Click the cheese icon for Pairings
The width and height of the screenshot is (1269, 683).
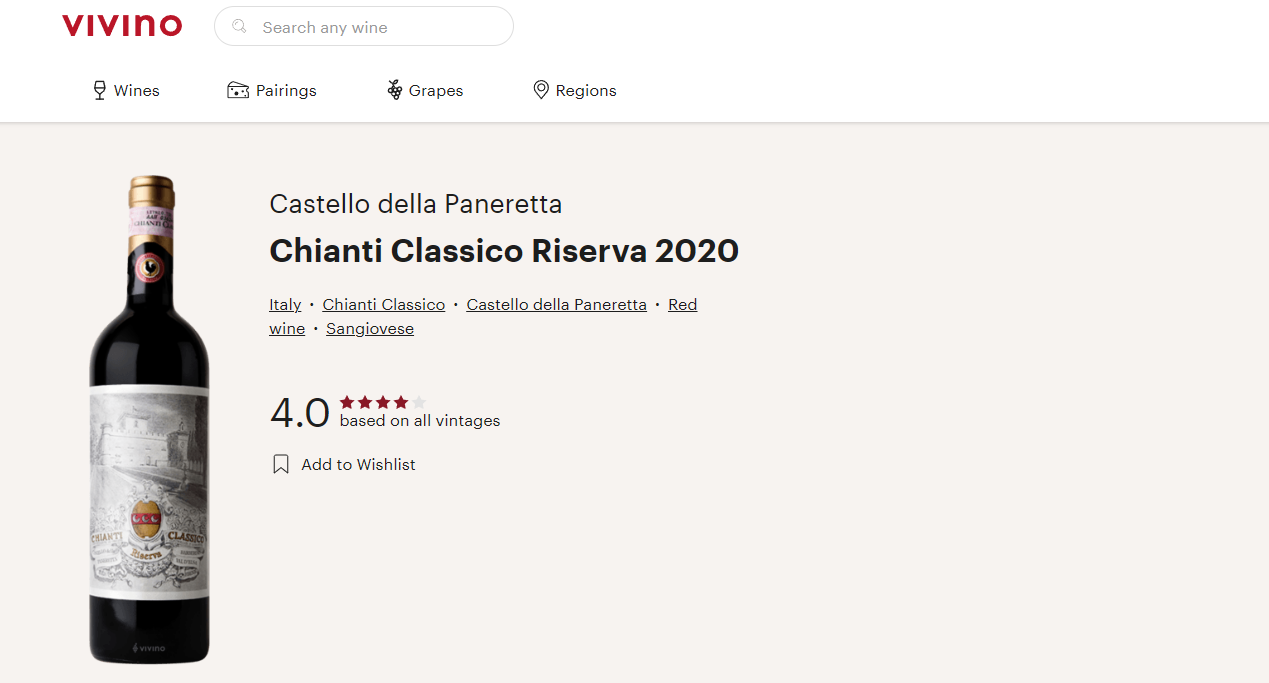[238, 90]
